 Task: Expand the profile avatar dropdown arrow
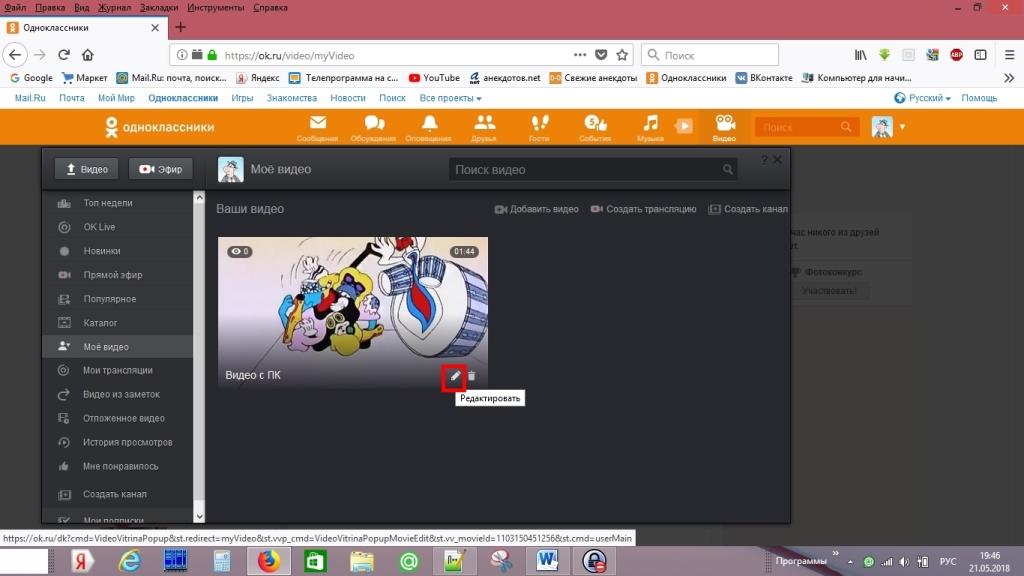point(903,127)
